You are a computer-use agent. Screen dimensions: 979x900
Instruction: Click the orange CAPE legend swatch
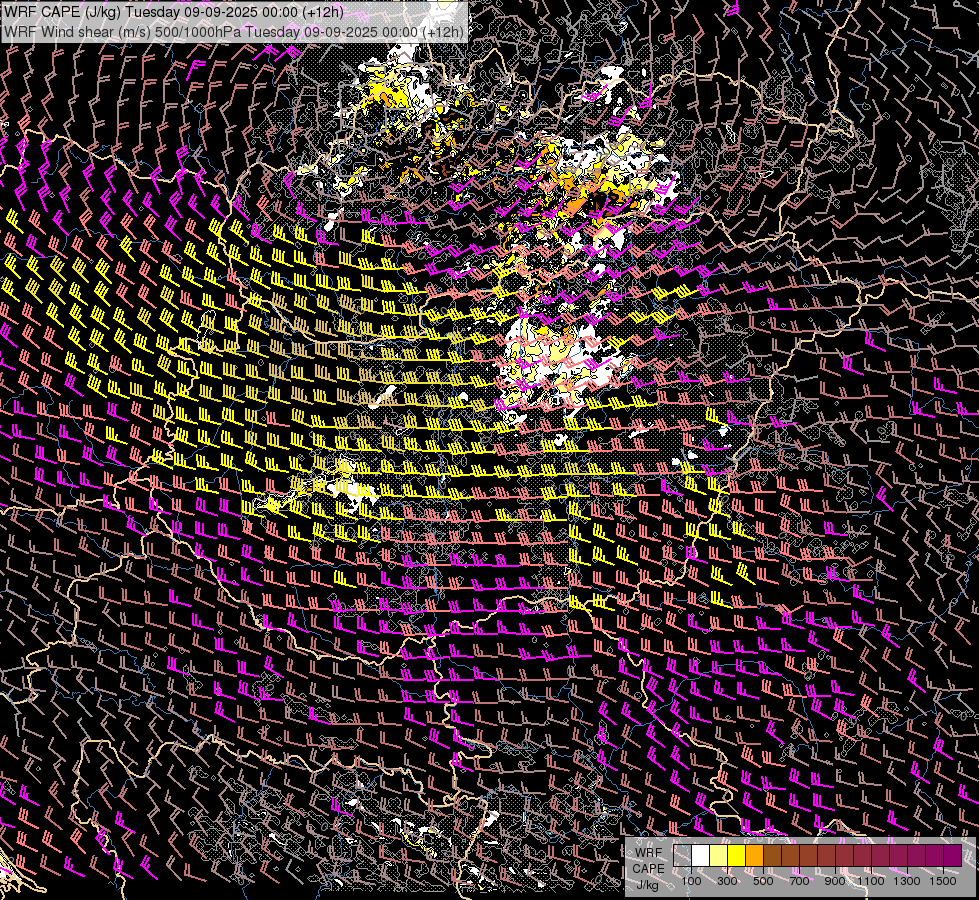[x=754, y=855]
